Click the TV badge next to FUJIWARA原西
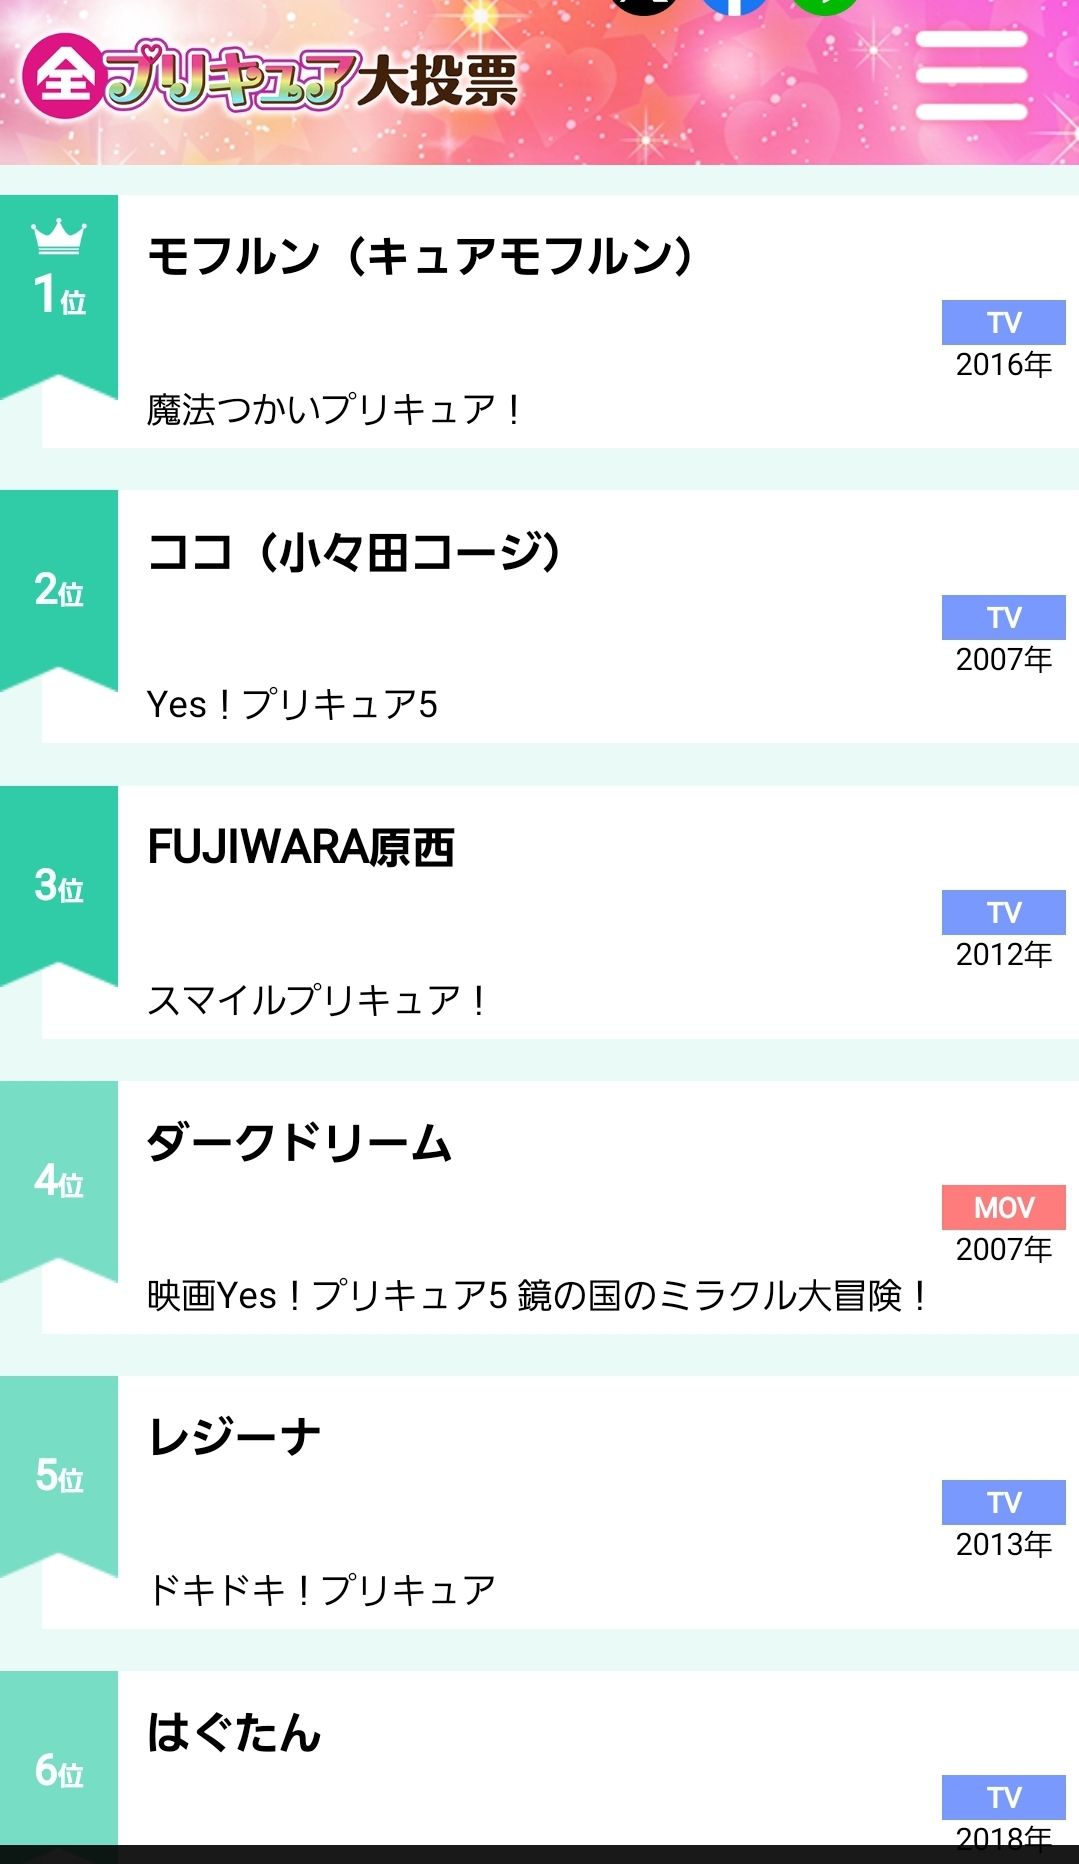1079x1864 pixels. 1004,912
